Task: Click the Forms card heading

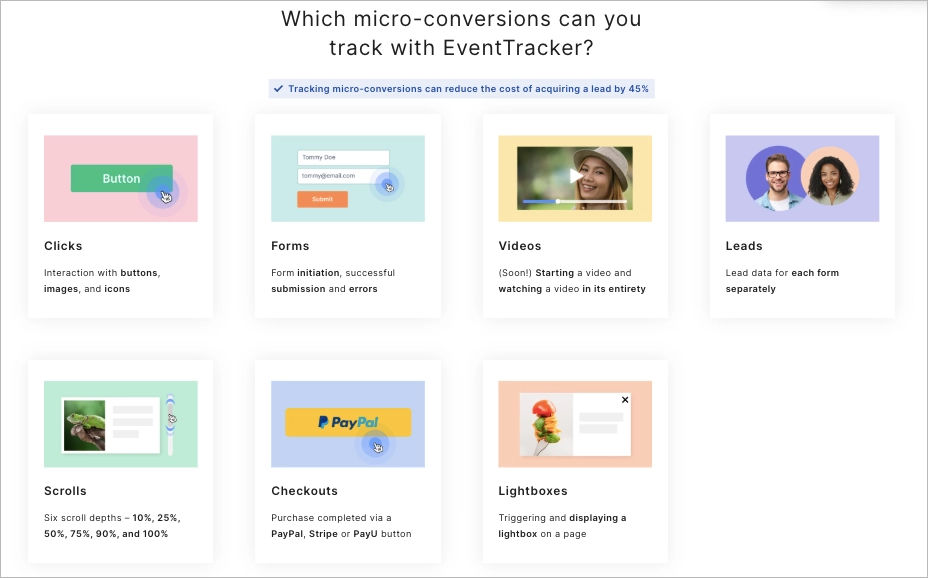Action: 290,246
